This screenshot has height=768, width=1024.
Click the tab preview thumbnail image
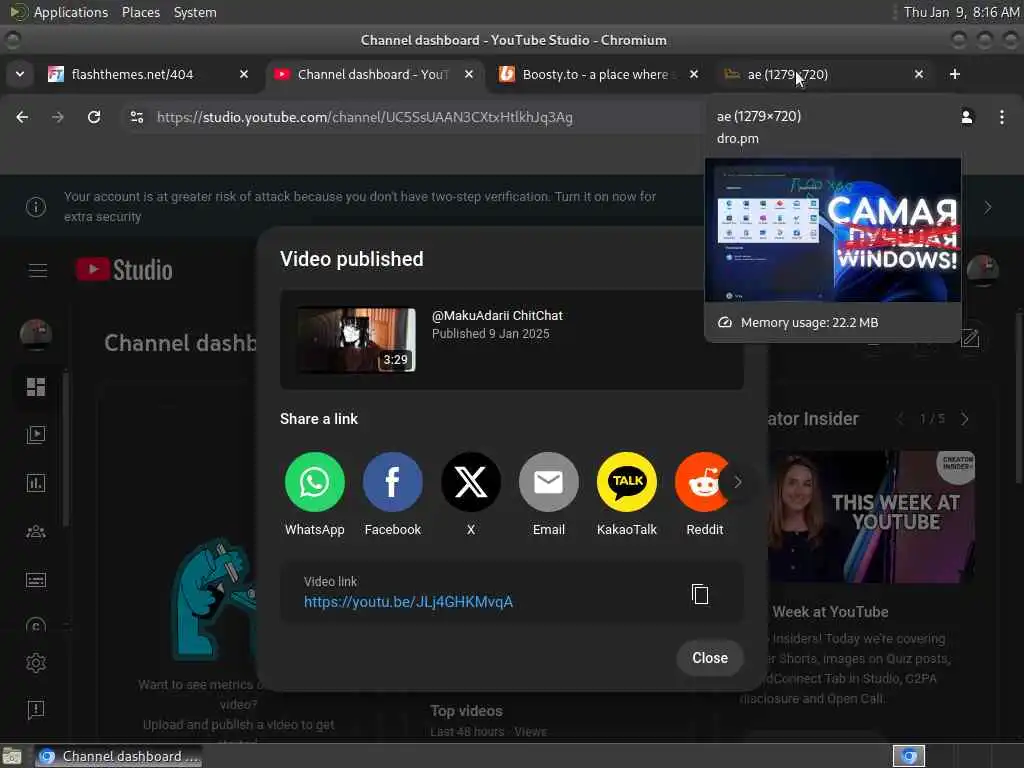(833, 230)
